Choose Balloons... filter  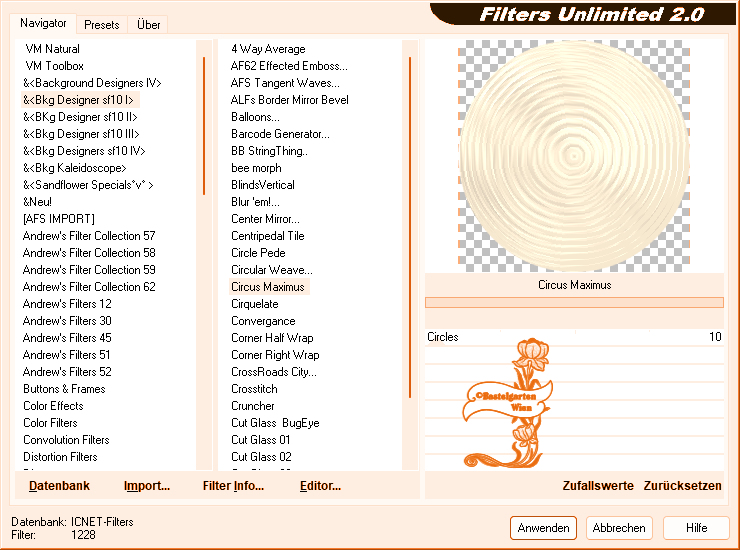(255, 117)
